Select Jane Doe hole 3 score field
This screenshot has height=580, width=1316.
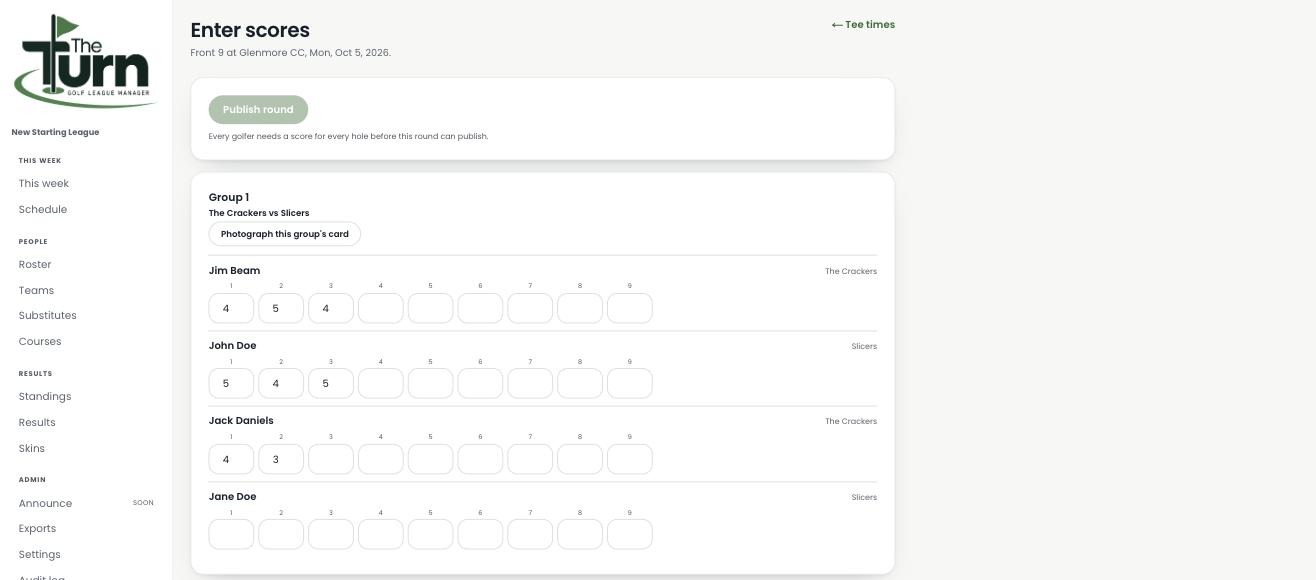331,534
